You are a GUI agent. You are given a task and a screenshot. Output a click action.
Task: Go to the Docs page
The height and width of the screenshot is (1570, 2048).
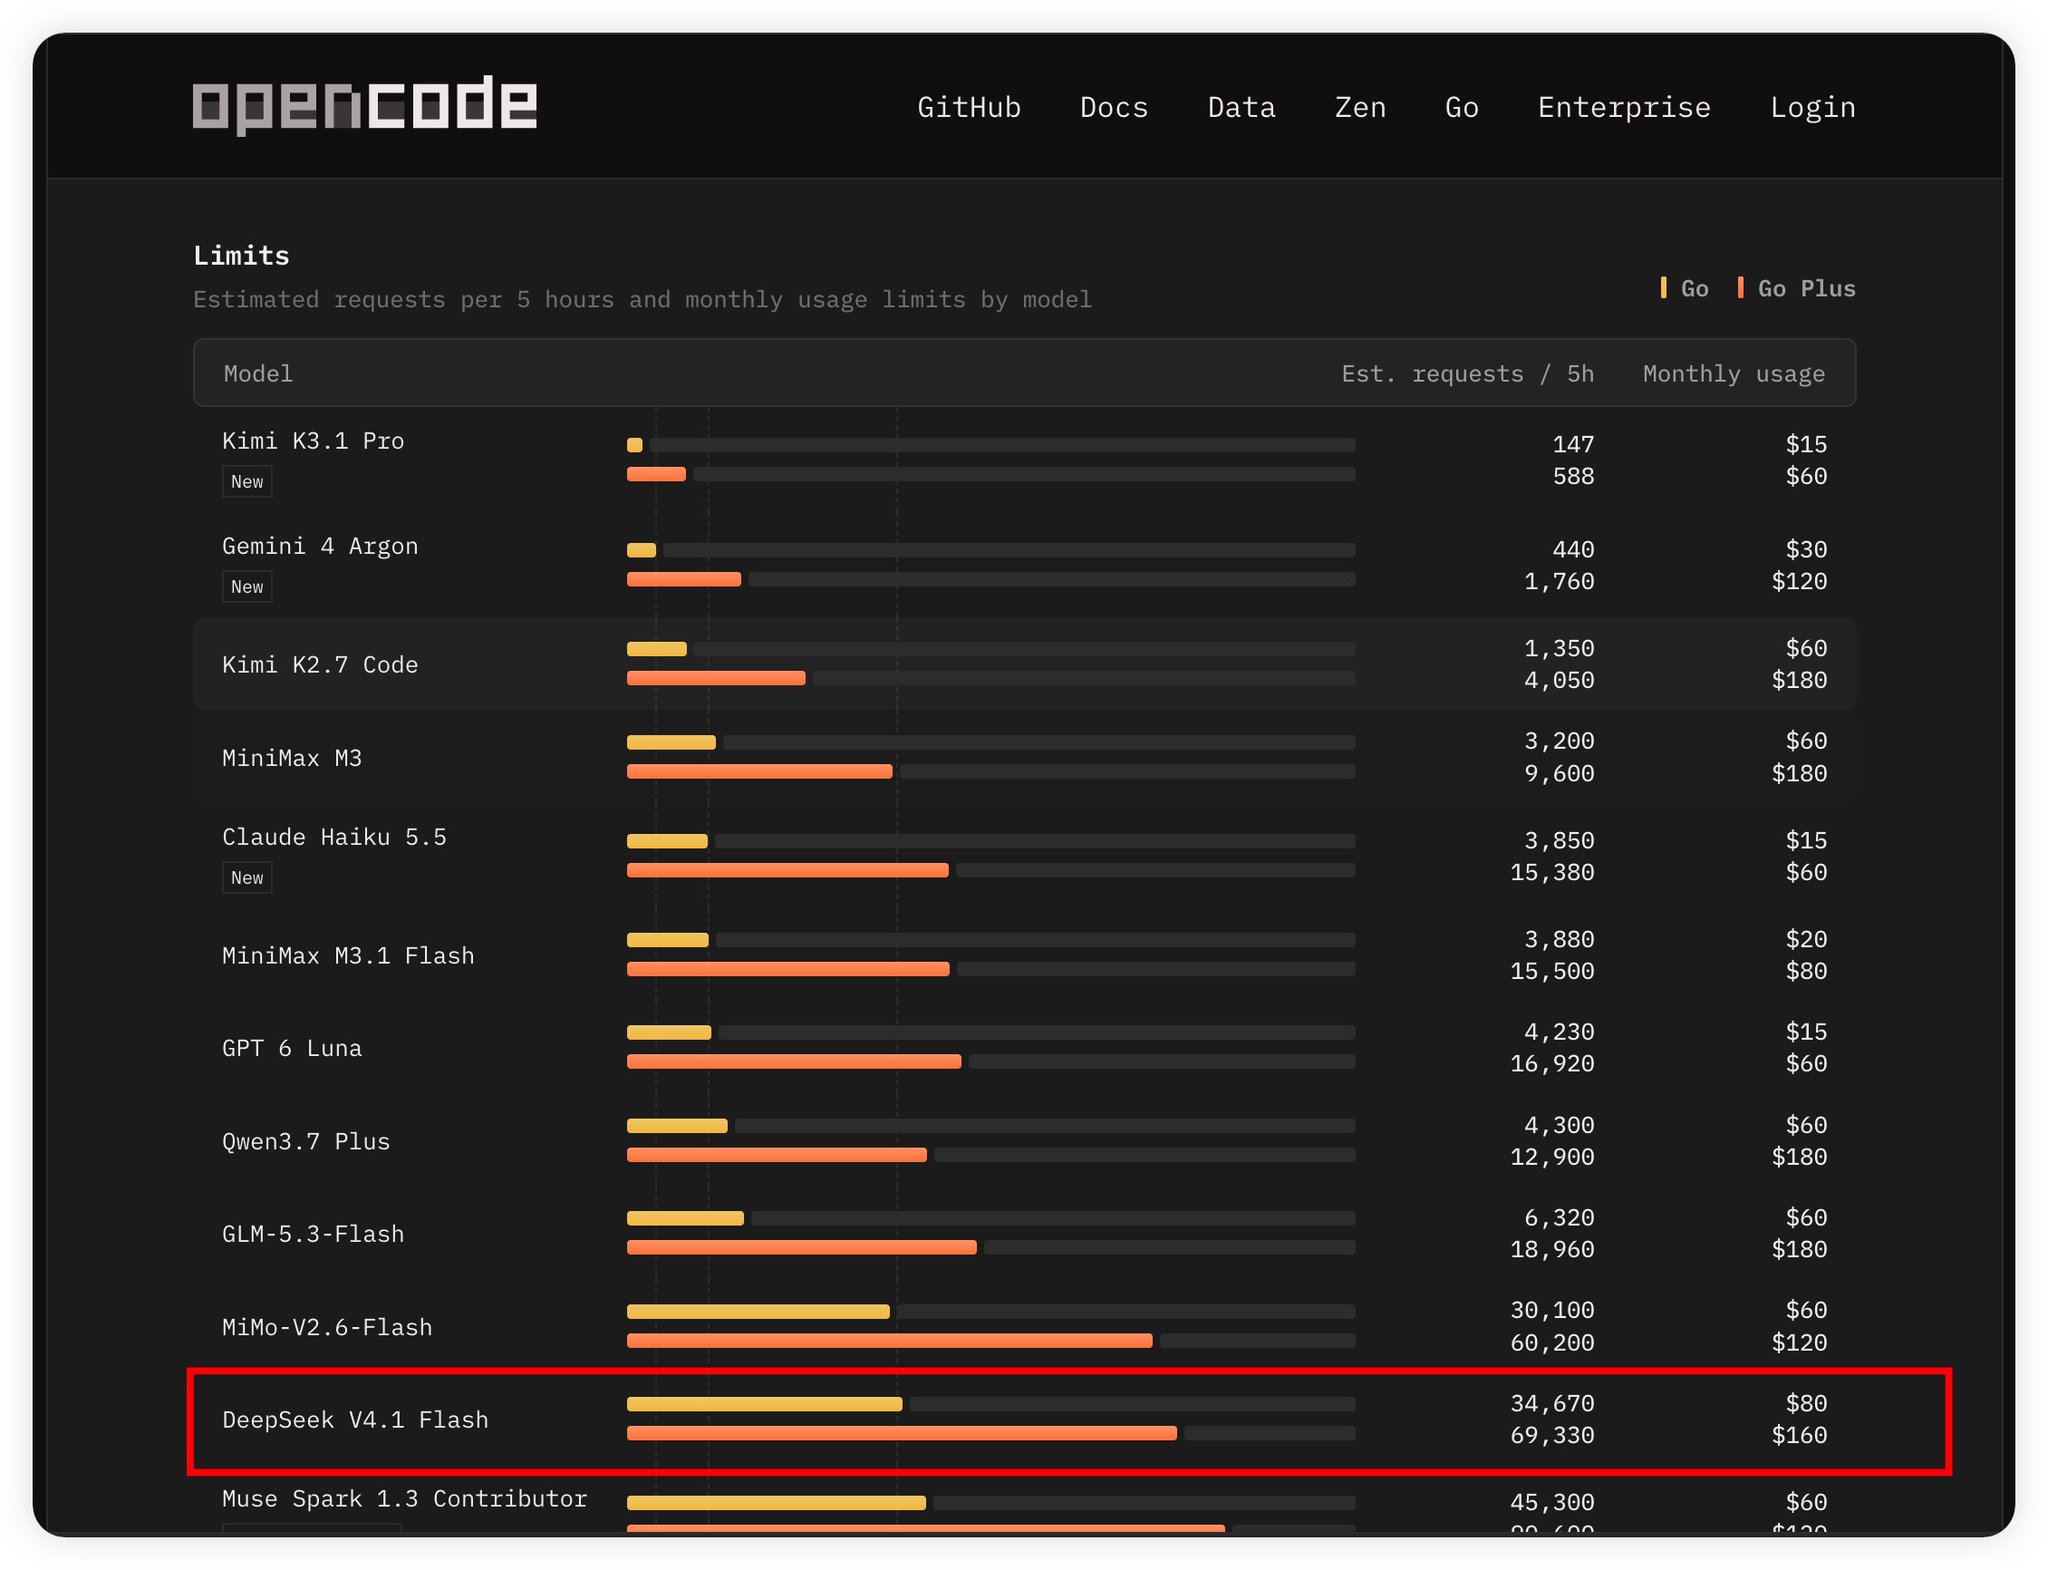[1114, 107]
